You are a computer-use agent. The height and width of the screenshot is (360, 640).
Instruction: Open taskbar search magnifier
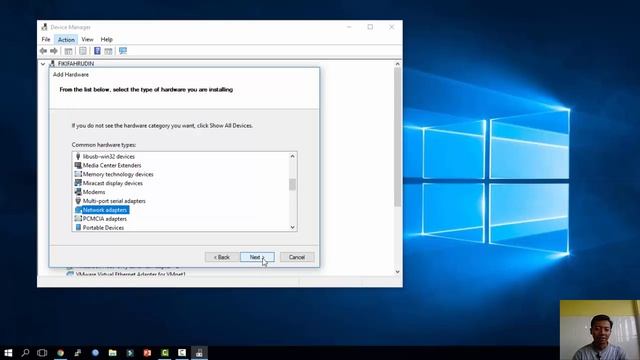pos(25,353)
